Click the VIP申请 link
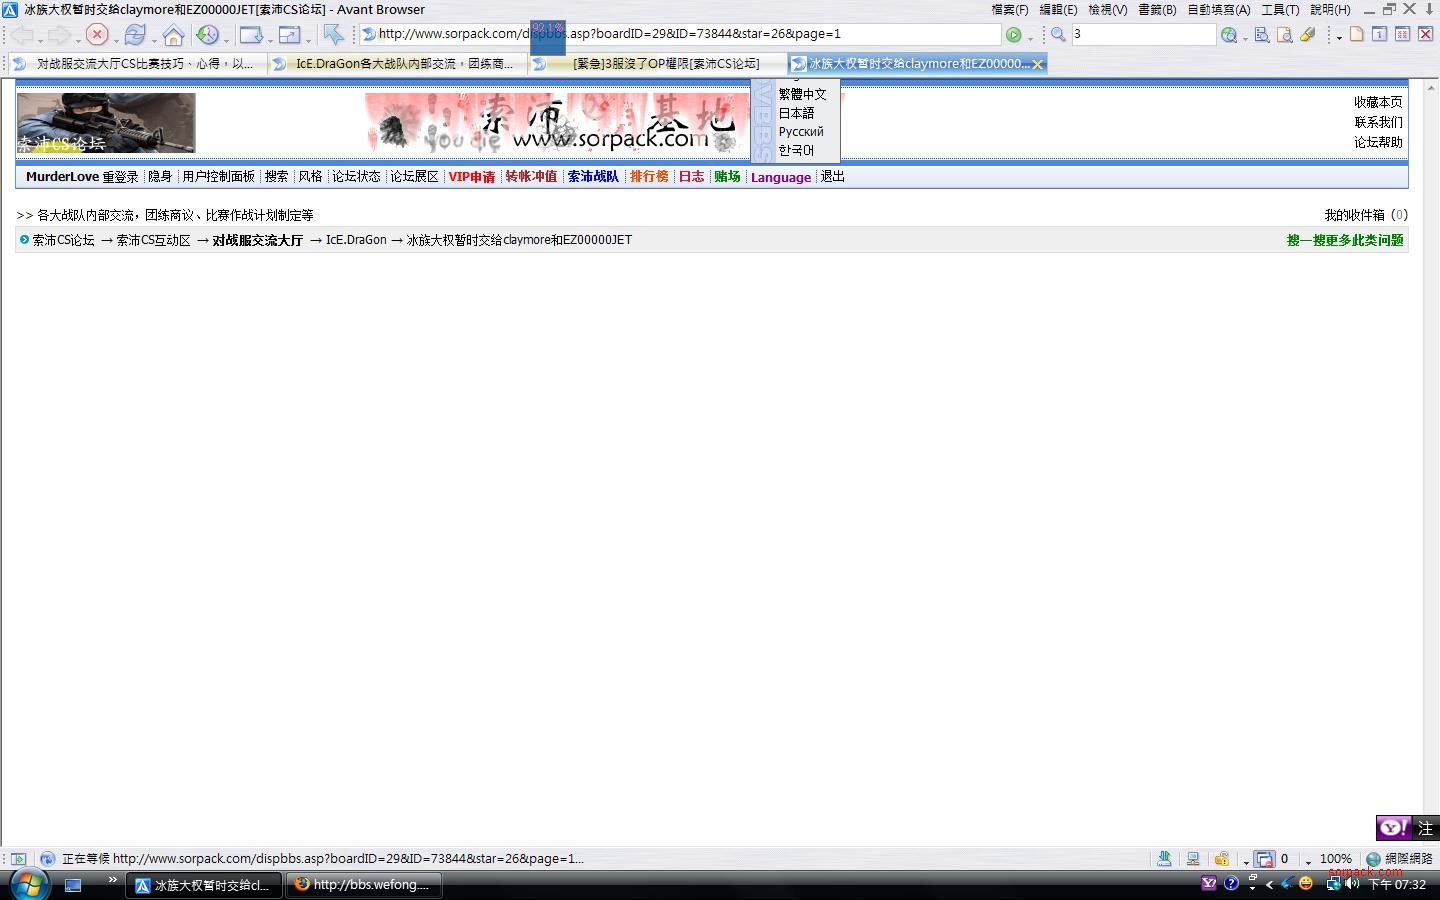This screenshot has width=1440, height=900. (471, 177)
